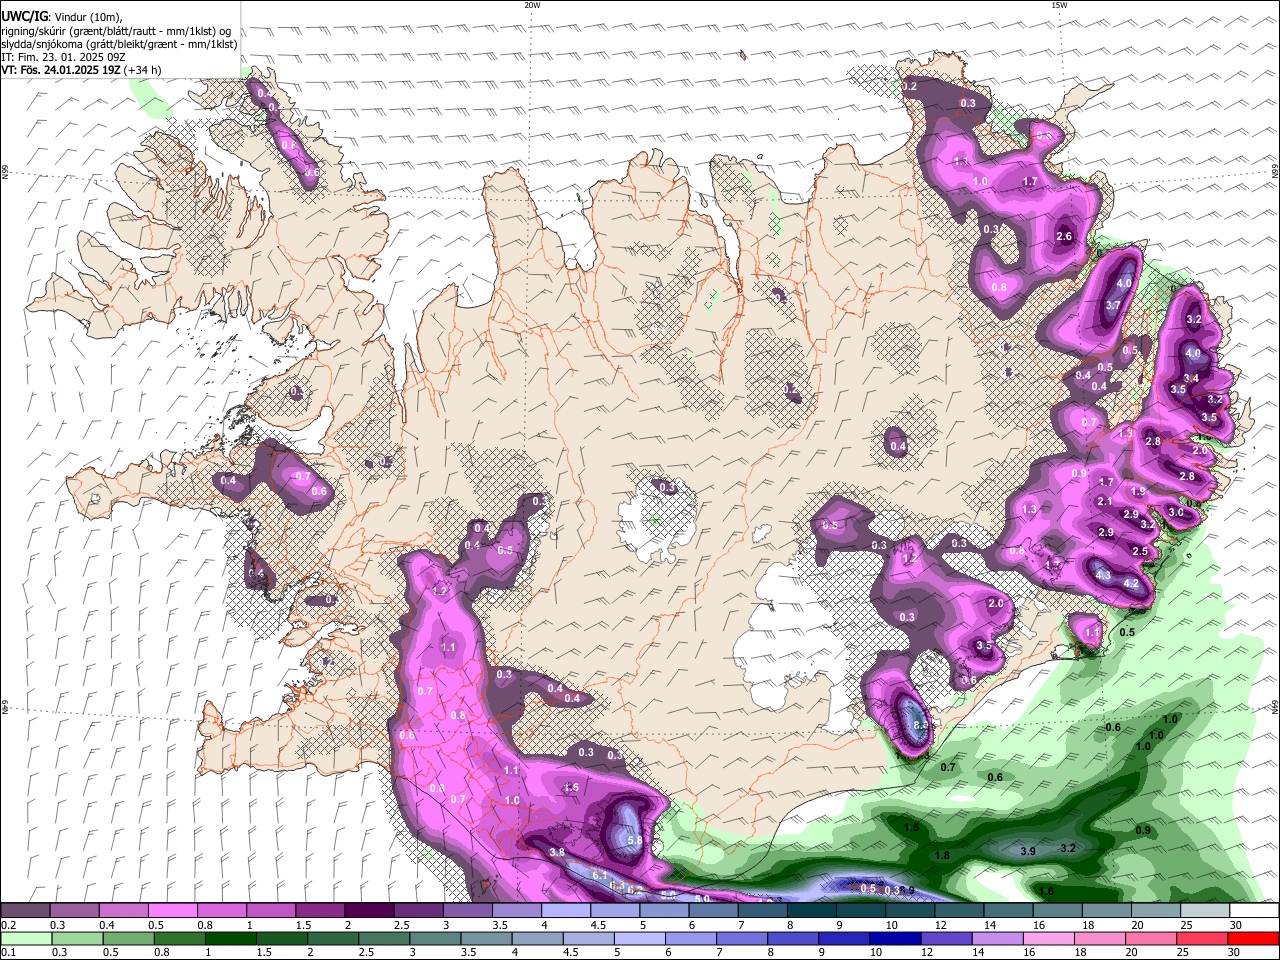Click the '0.1' label at rain legend start
Viewport: 1280px width, 960px height.
10,953
